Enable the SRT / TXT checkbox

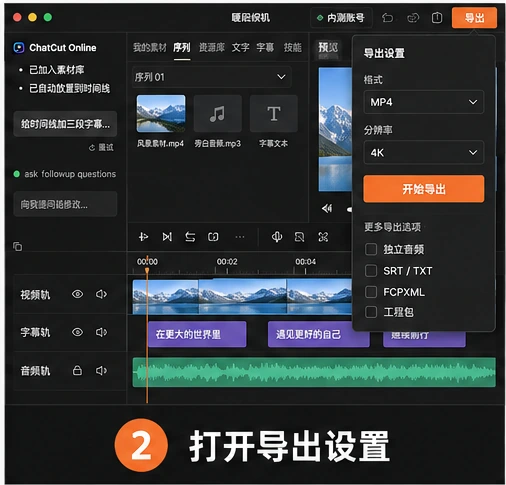pyautogui.click(x=371, y=271)
